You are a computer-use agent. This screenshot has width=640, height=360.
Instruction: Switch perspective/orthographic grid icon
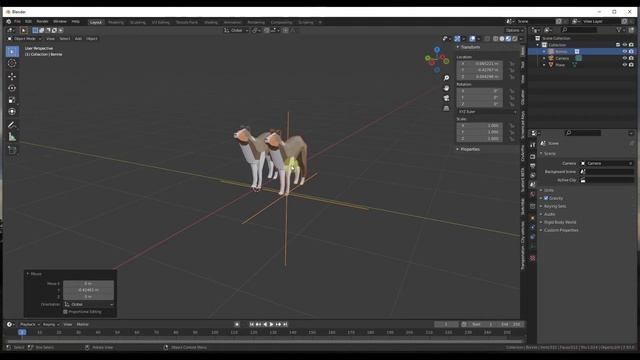pyautogui.click(x=446, y=109)
